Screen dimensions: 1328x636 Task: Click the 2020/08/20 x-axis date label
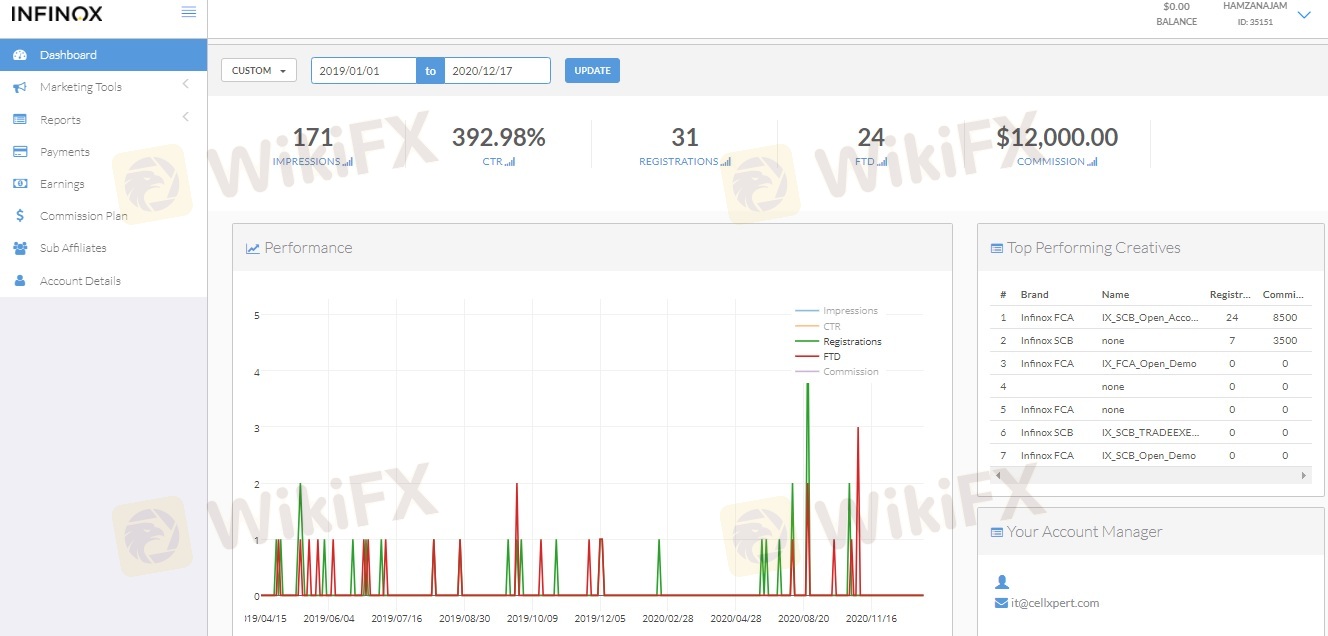pyautogui.click(x=804, y=619)
